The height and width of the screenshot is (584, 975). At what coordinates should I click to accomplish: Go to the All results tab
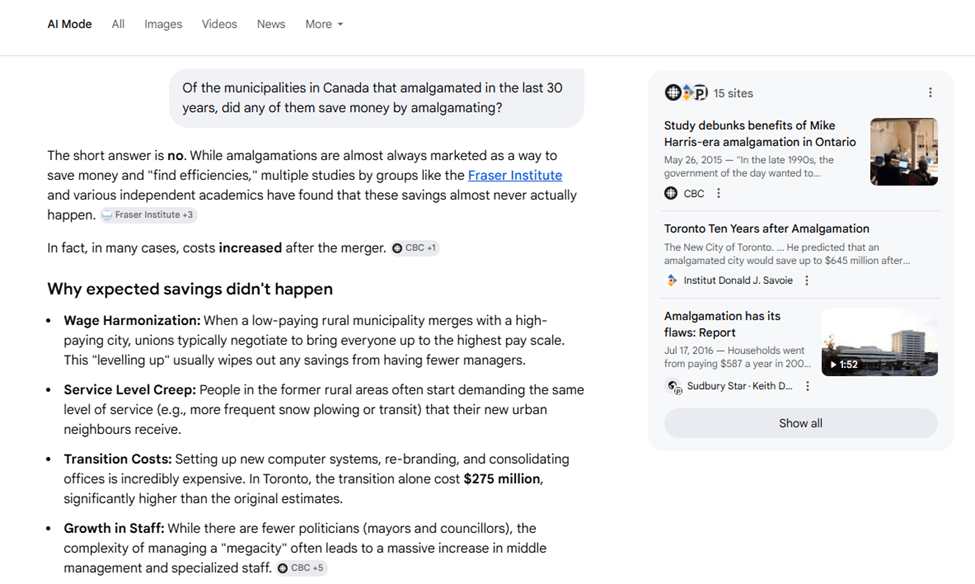coord(118,24)
